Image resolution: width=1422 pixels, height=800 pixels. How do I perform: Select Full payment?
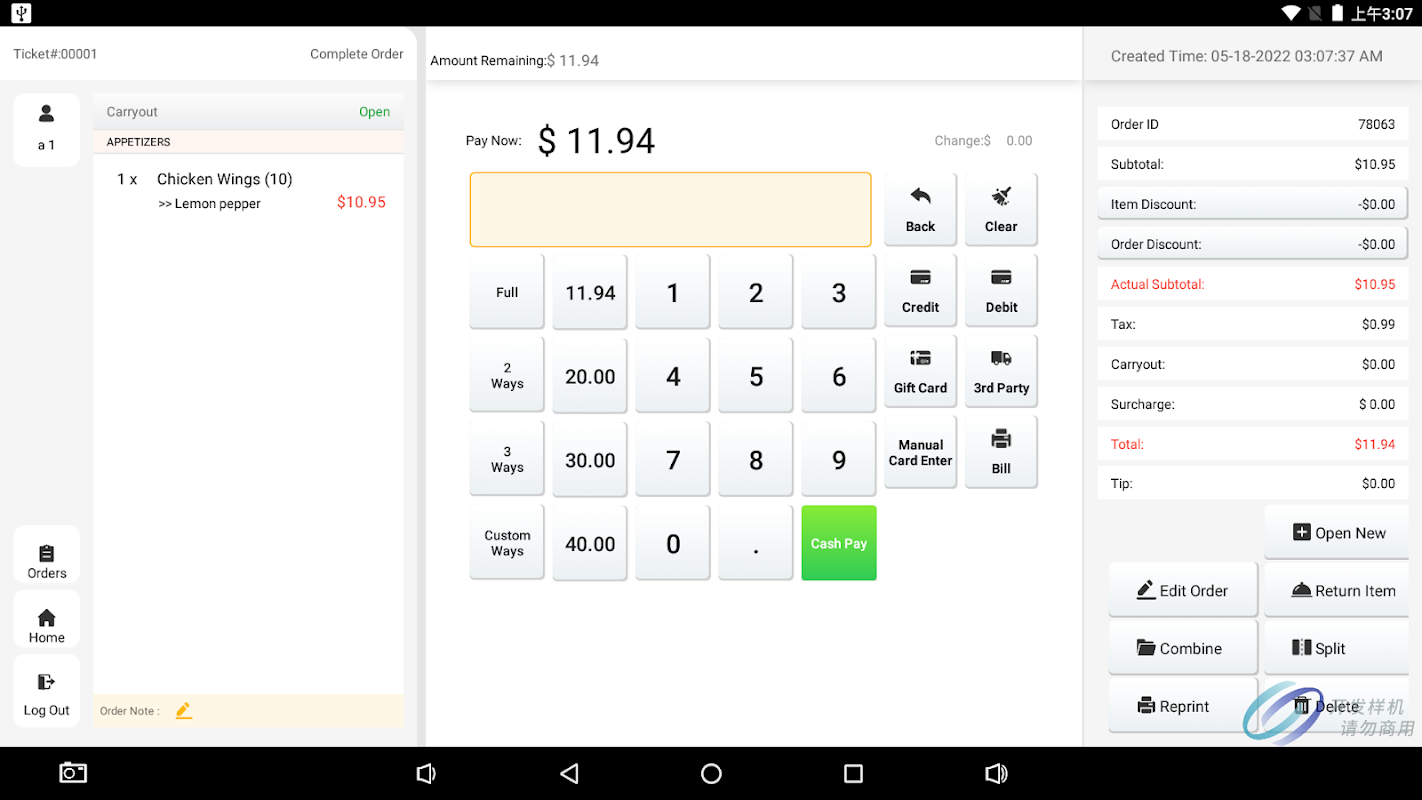(x=507, y=292)
